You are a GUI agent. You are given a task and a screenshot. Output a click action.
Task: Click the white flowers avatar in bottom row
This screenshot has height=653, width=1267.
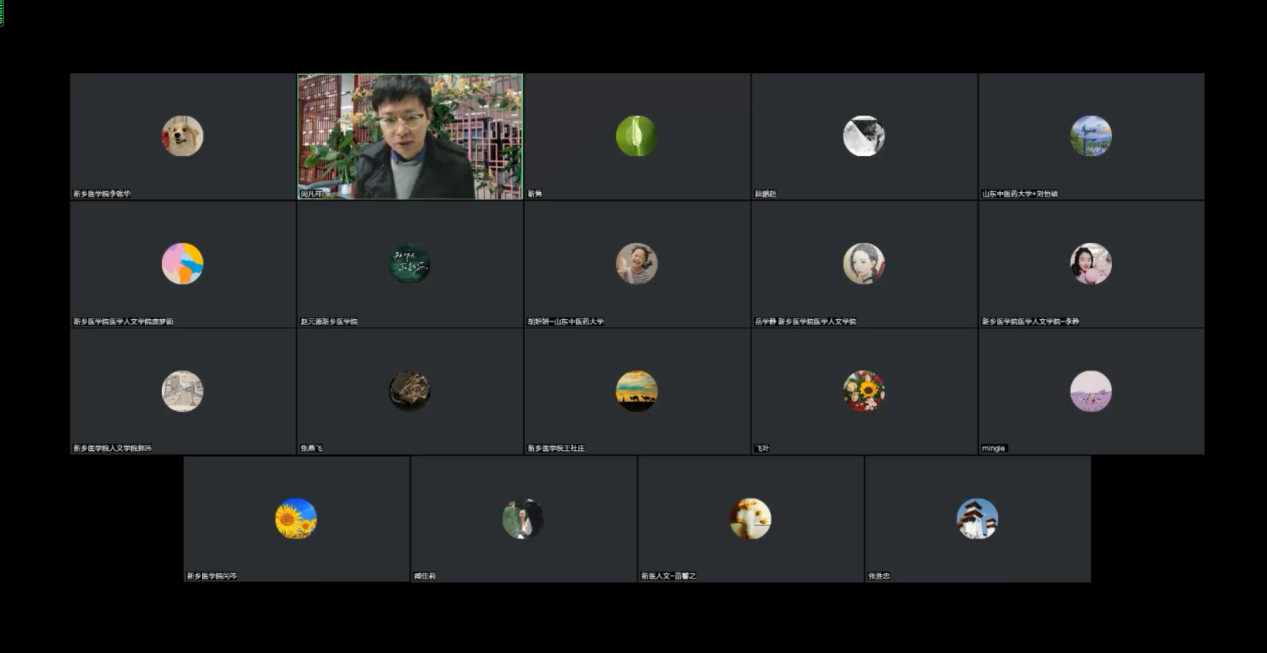coord(750,519)
